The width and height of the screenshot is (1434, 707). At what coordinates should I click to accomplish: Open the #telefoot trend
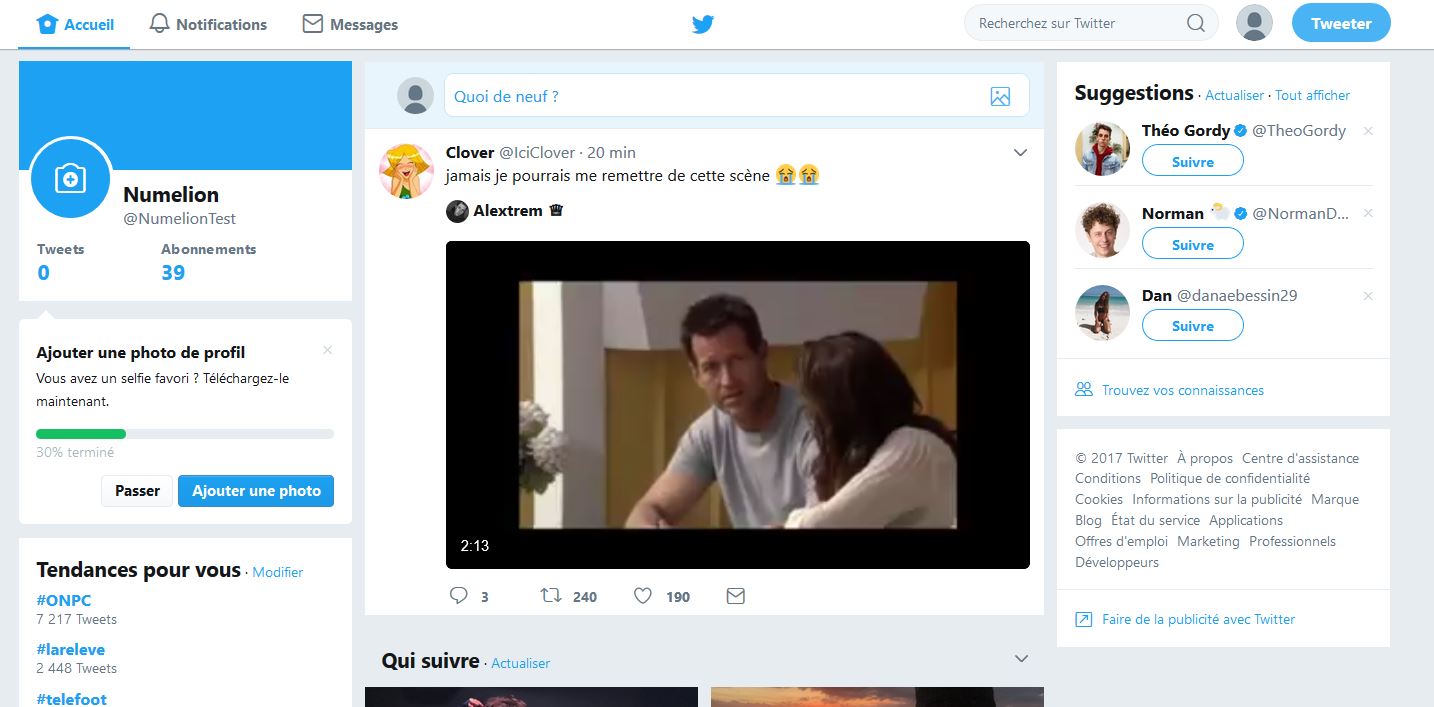click(x=71, y=699)
